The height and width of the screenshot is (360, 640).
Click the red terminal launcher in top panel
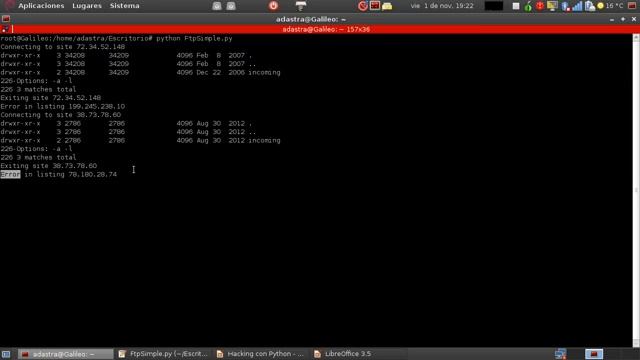coord(375,6)
